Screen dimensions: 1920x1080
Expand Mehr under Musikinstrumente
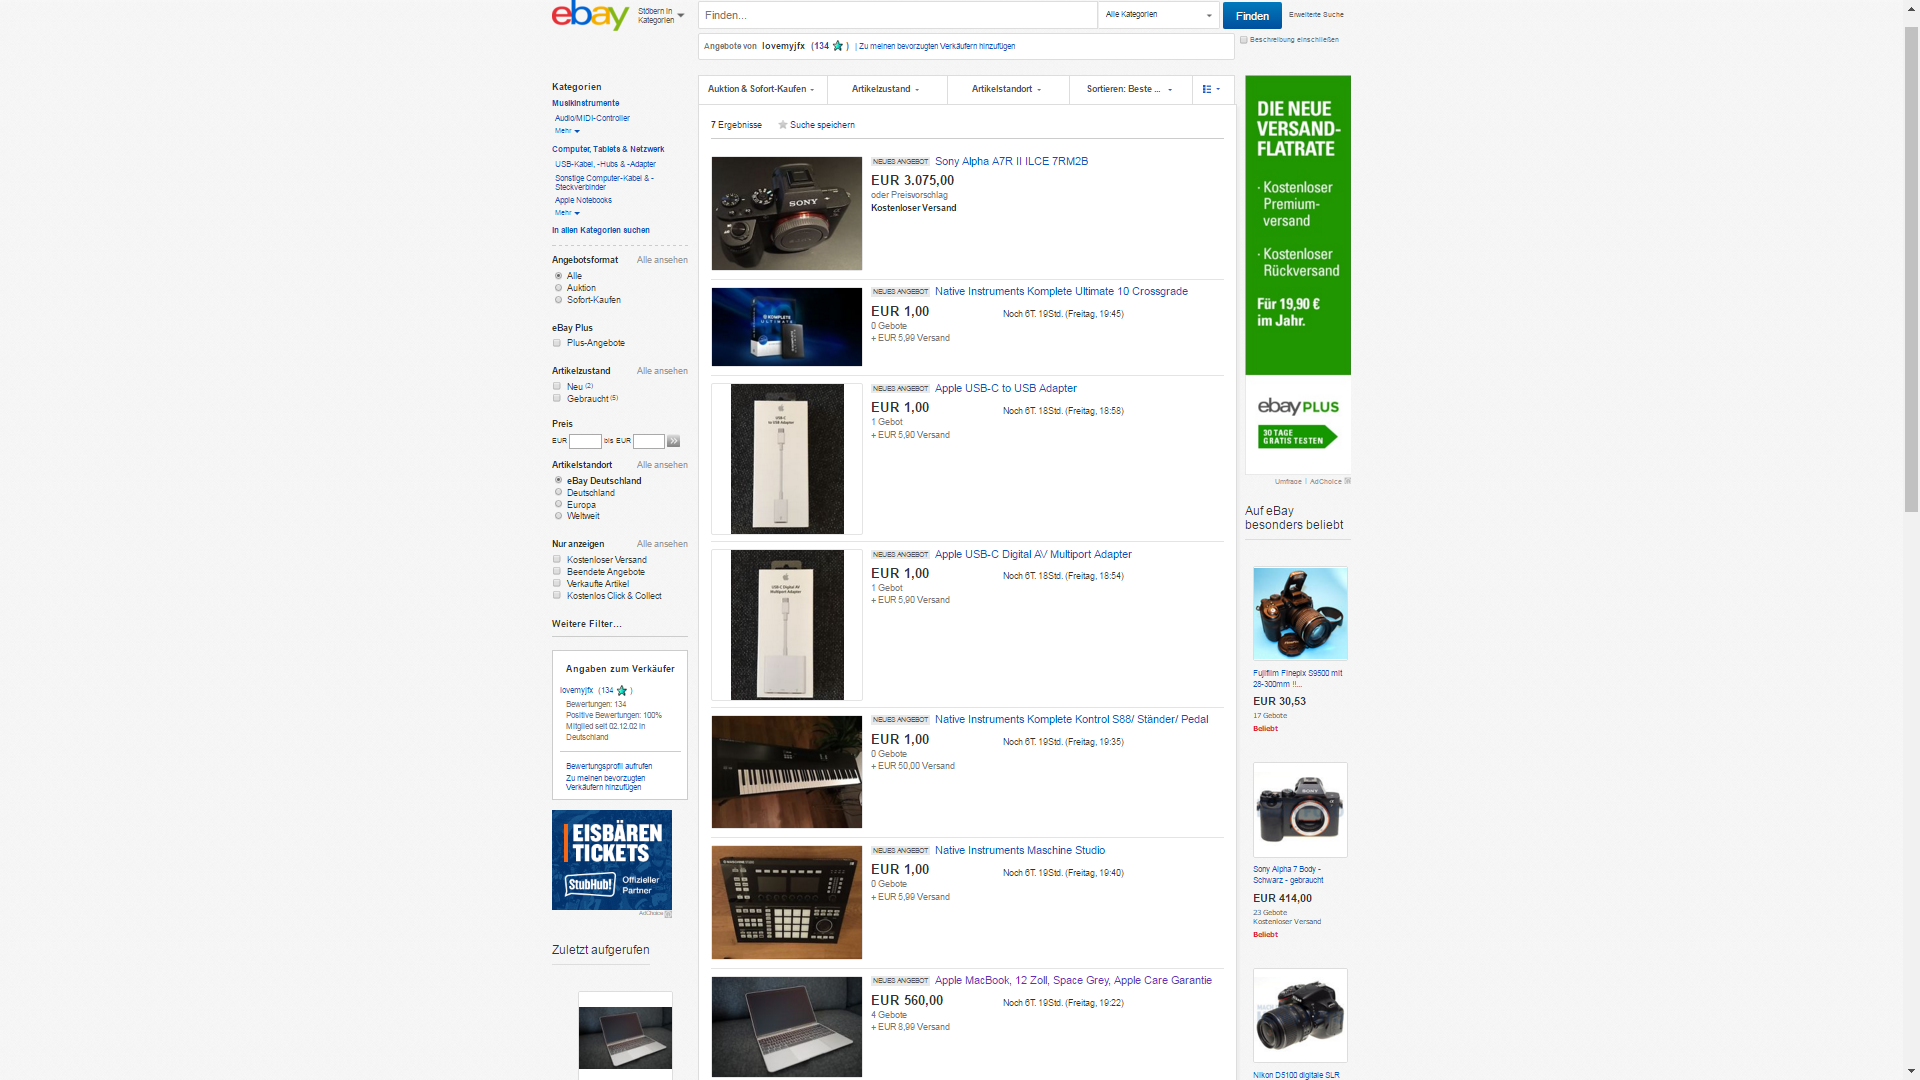click(x=567, y=131)
